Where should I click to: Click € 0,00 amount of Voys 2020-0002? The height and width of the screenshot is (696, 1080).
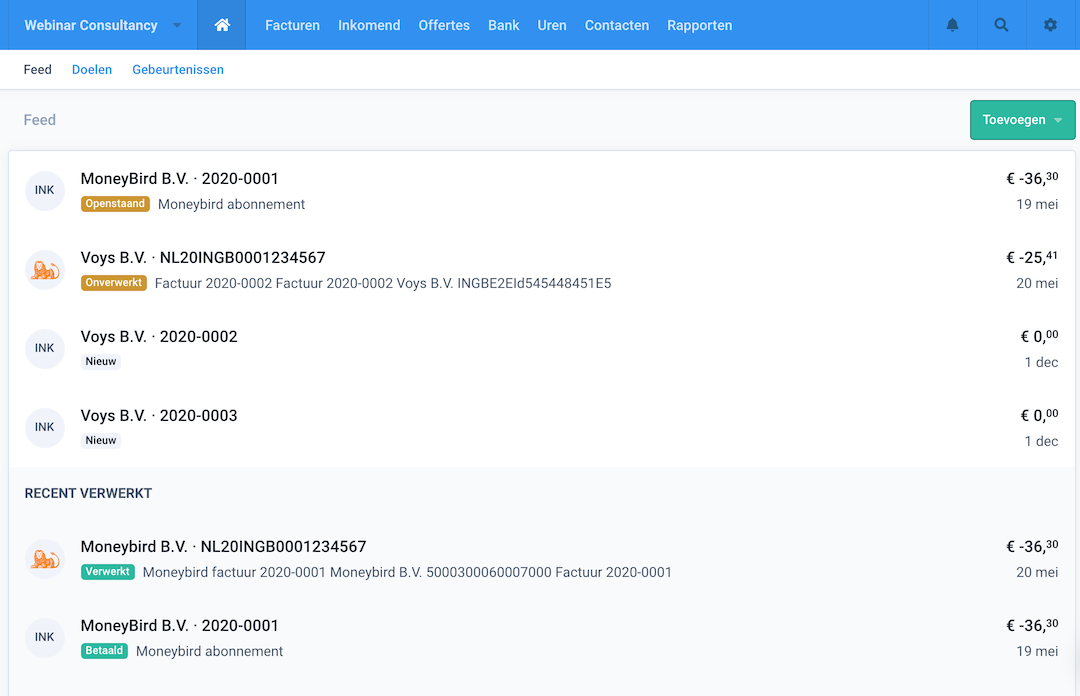[x=1039, y=336]
